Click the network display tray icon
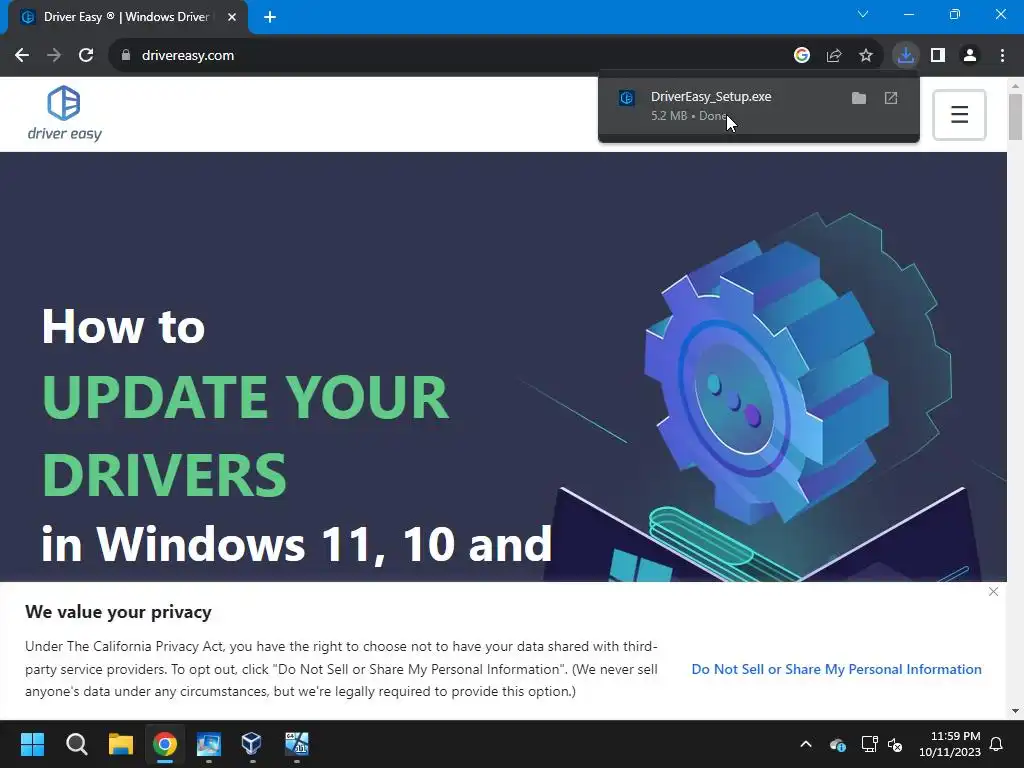 click(x=869, y=744)
